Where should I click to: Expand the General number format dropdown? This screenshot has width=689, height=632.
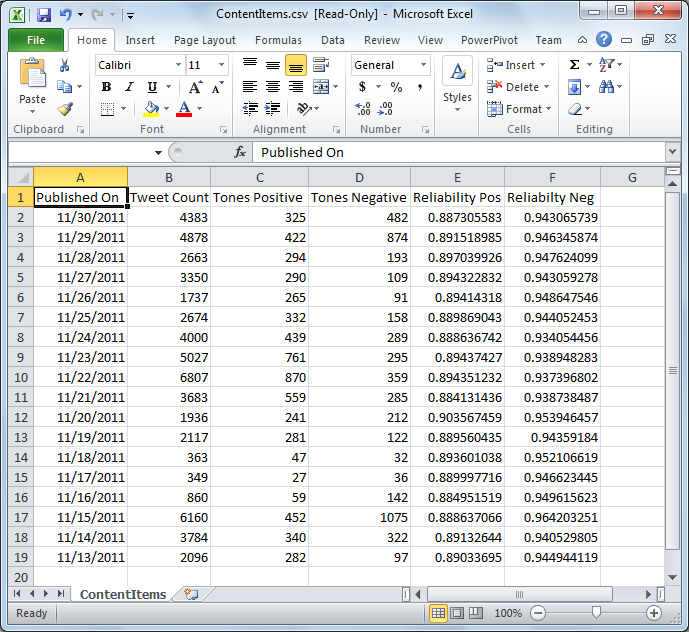[423, 65]
